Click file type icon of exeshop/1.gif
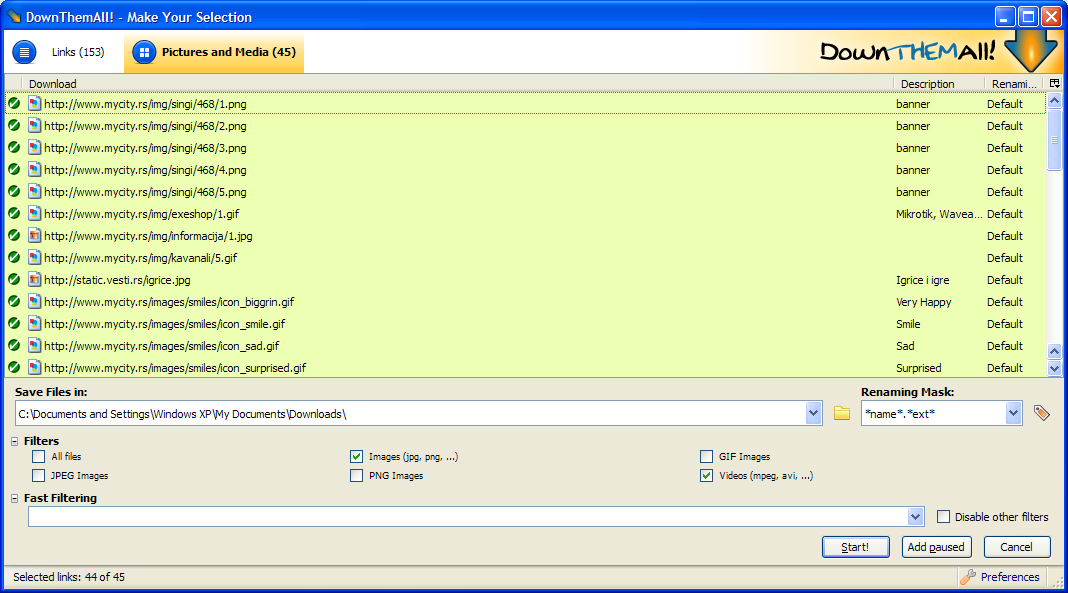1068x593 pixels. point(35,213)
